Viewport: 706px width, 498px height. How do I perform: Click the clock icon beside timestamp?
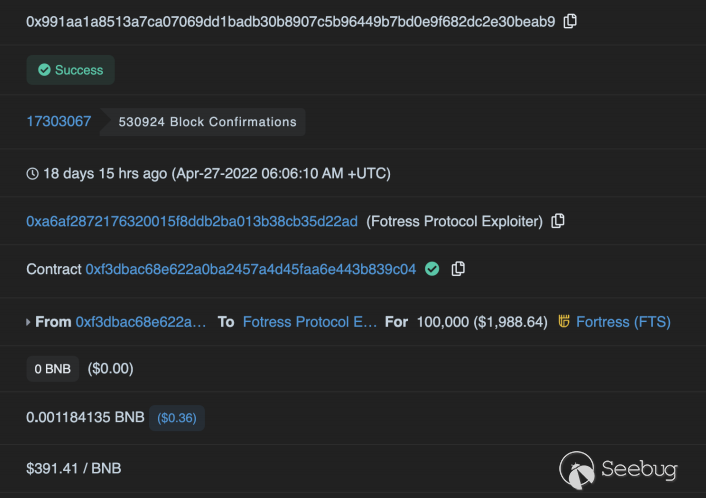pos(32,174)
